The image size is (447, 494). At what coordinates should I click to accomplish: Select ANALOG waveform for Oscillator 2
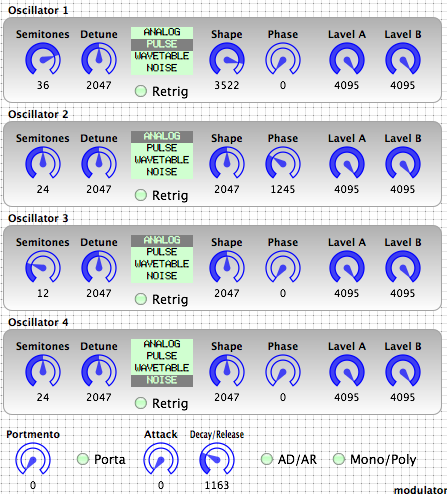pos(162,136)
